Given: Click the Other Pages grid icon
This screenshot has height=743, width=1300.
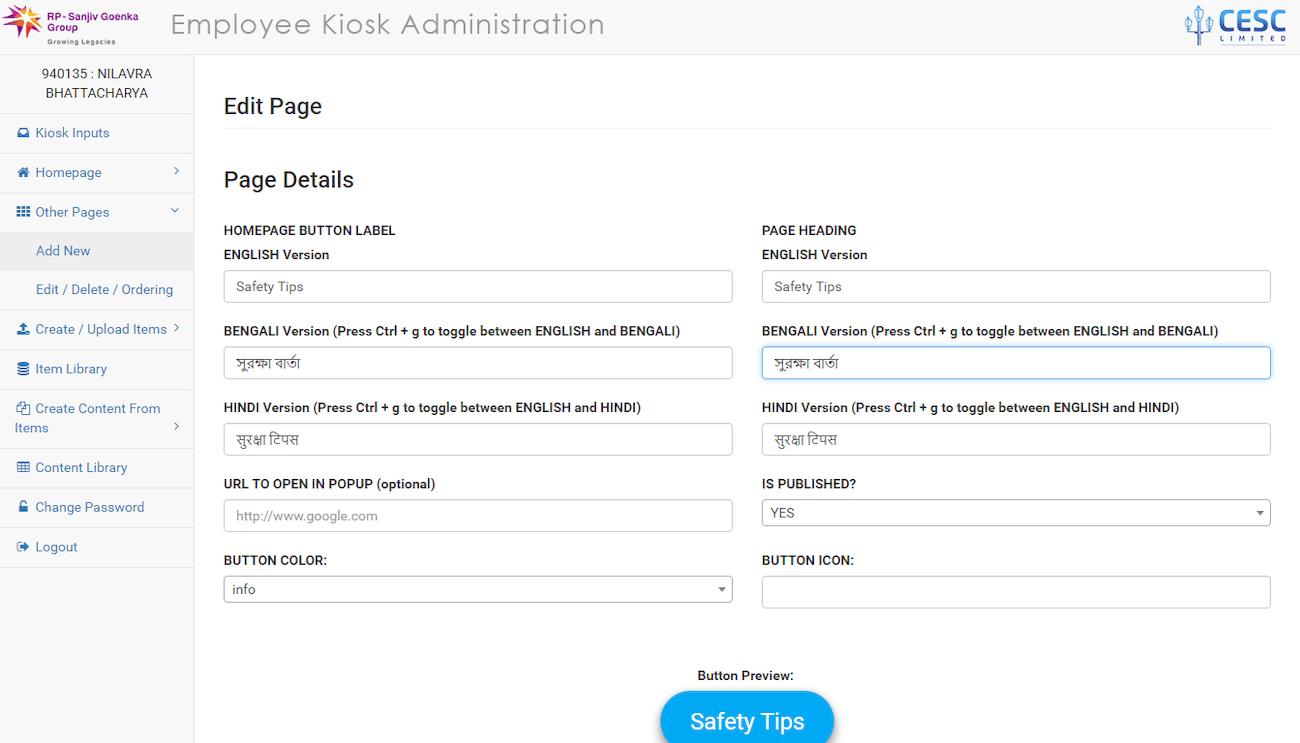Looking at the screenshot, I should pos(23,212).
